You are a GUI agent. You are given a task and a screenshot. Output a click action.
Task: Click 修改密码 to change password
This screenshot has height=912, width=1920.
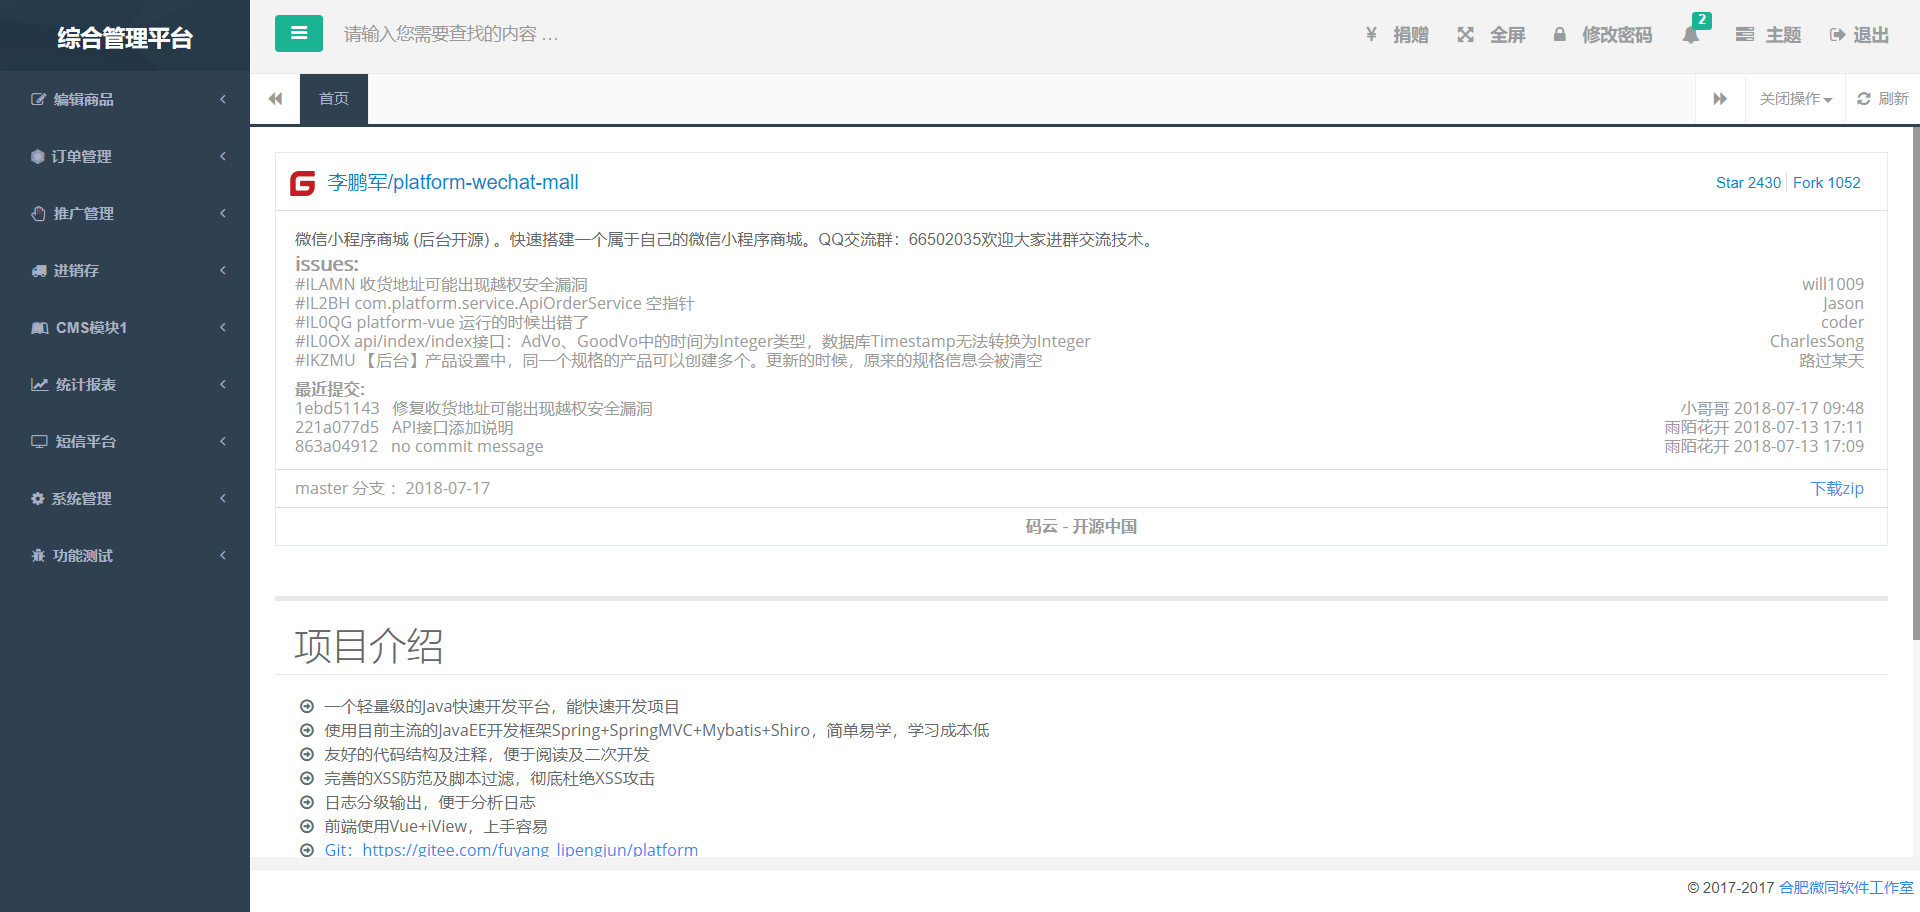tap(1603, 35)
